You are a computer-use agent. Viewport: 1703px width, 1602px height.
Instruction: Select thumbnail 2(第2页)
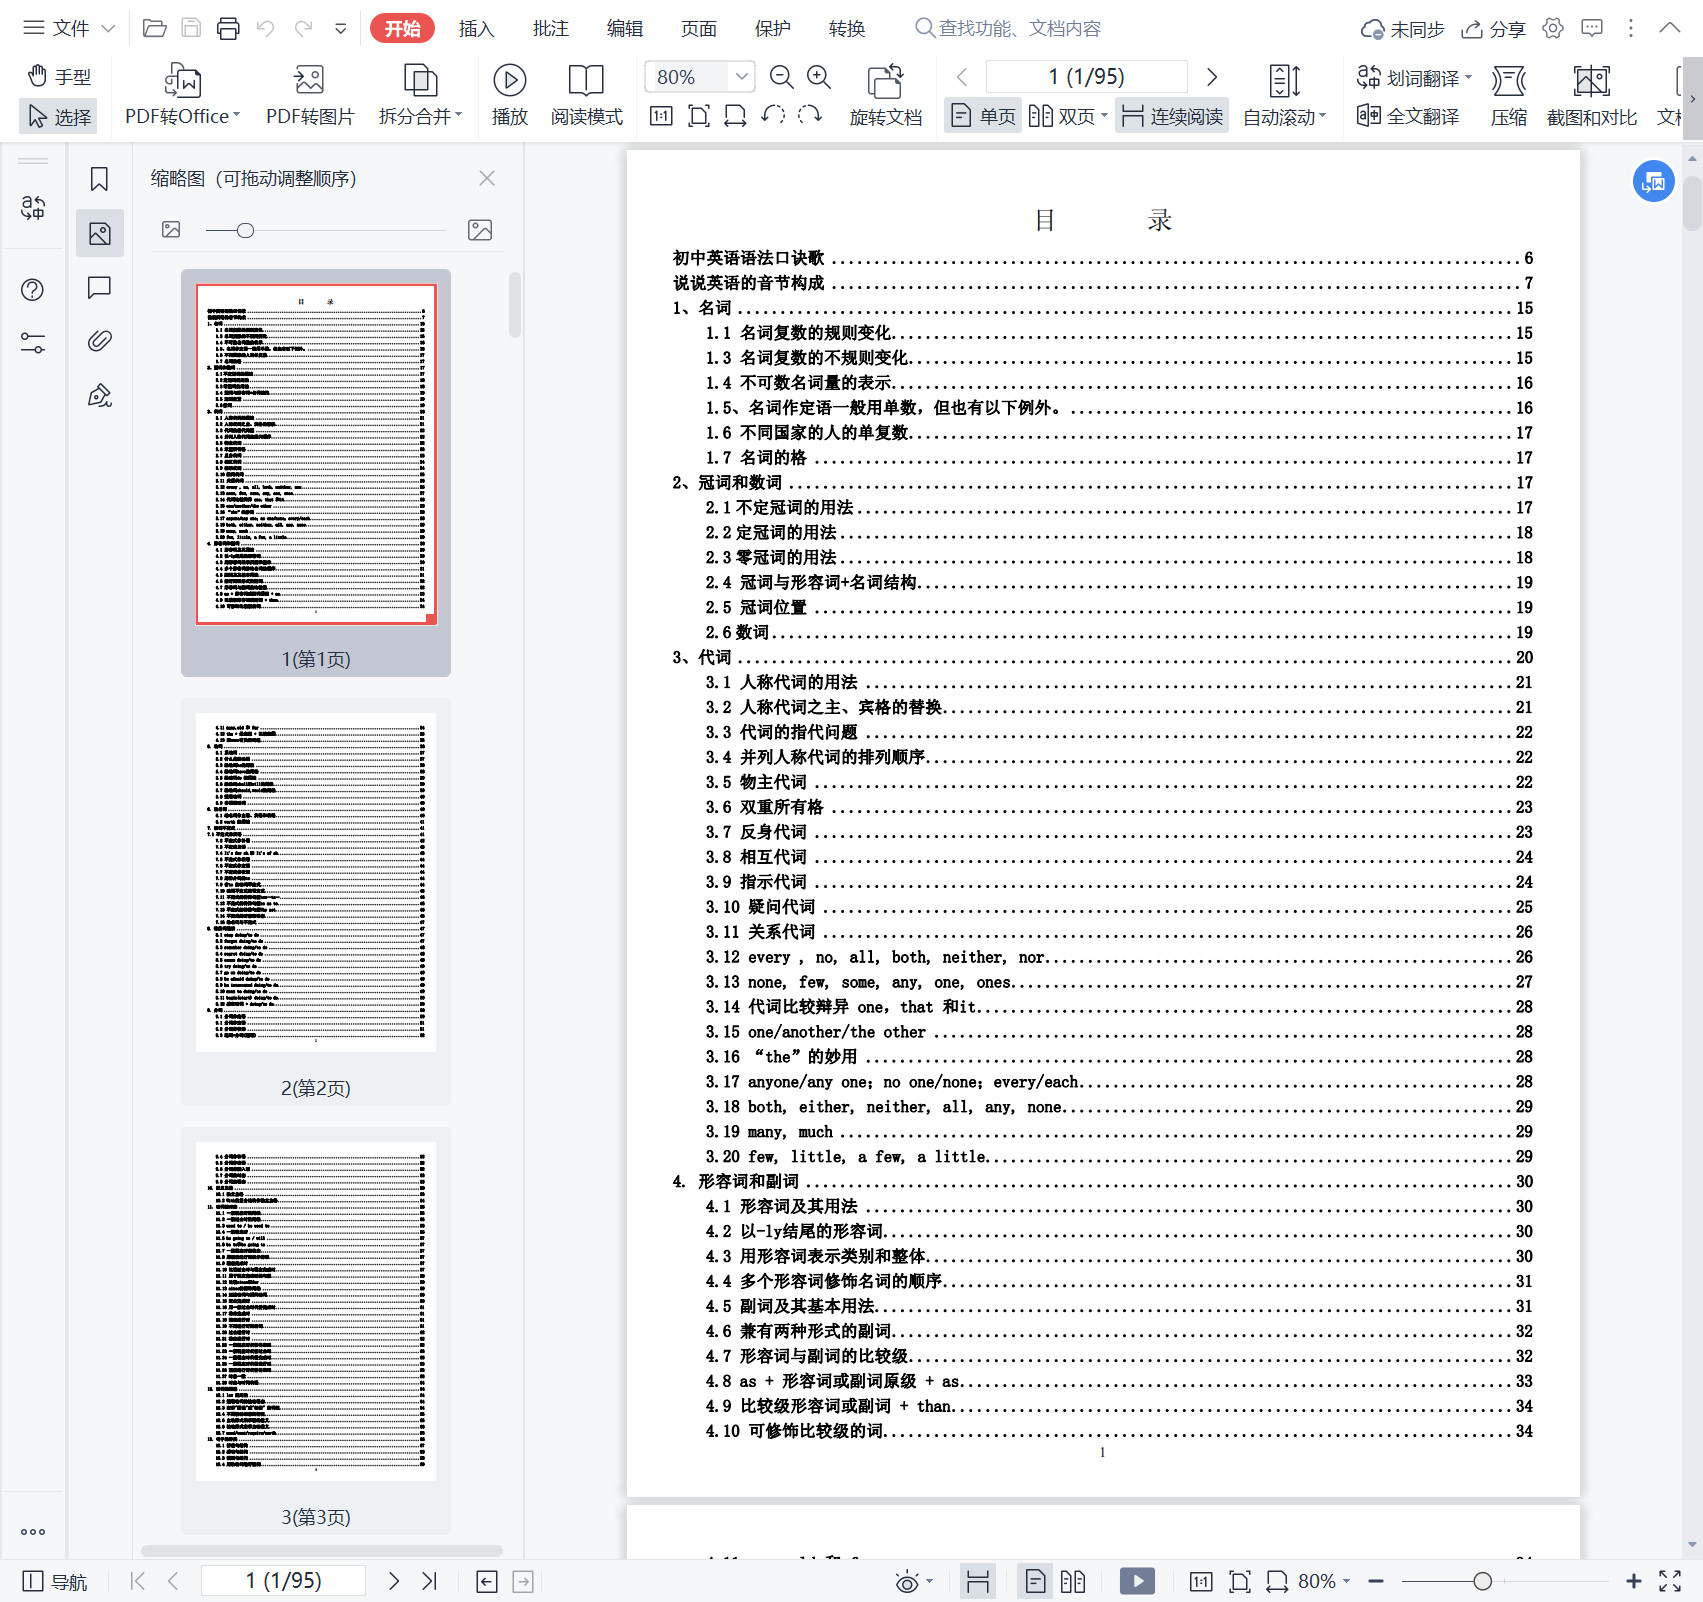[316, 902]
